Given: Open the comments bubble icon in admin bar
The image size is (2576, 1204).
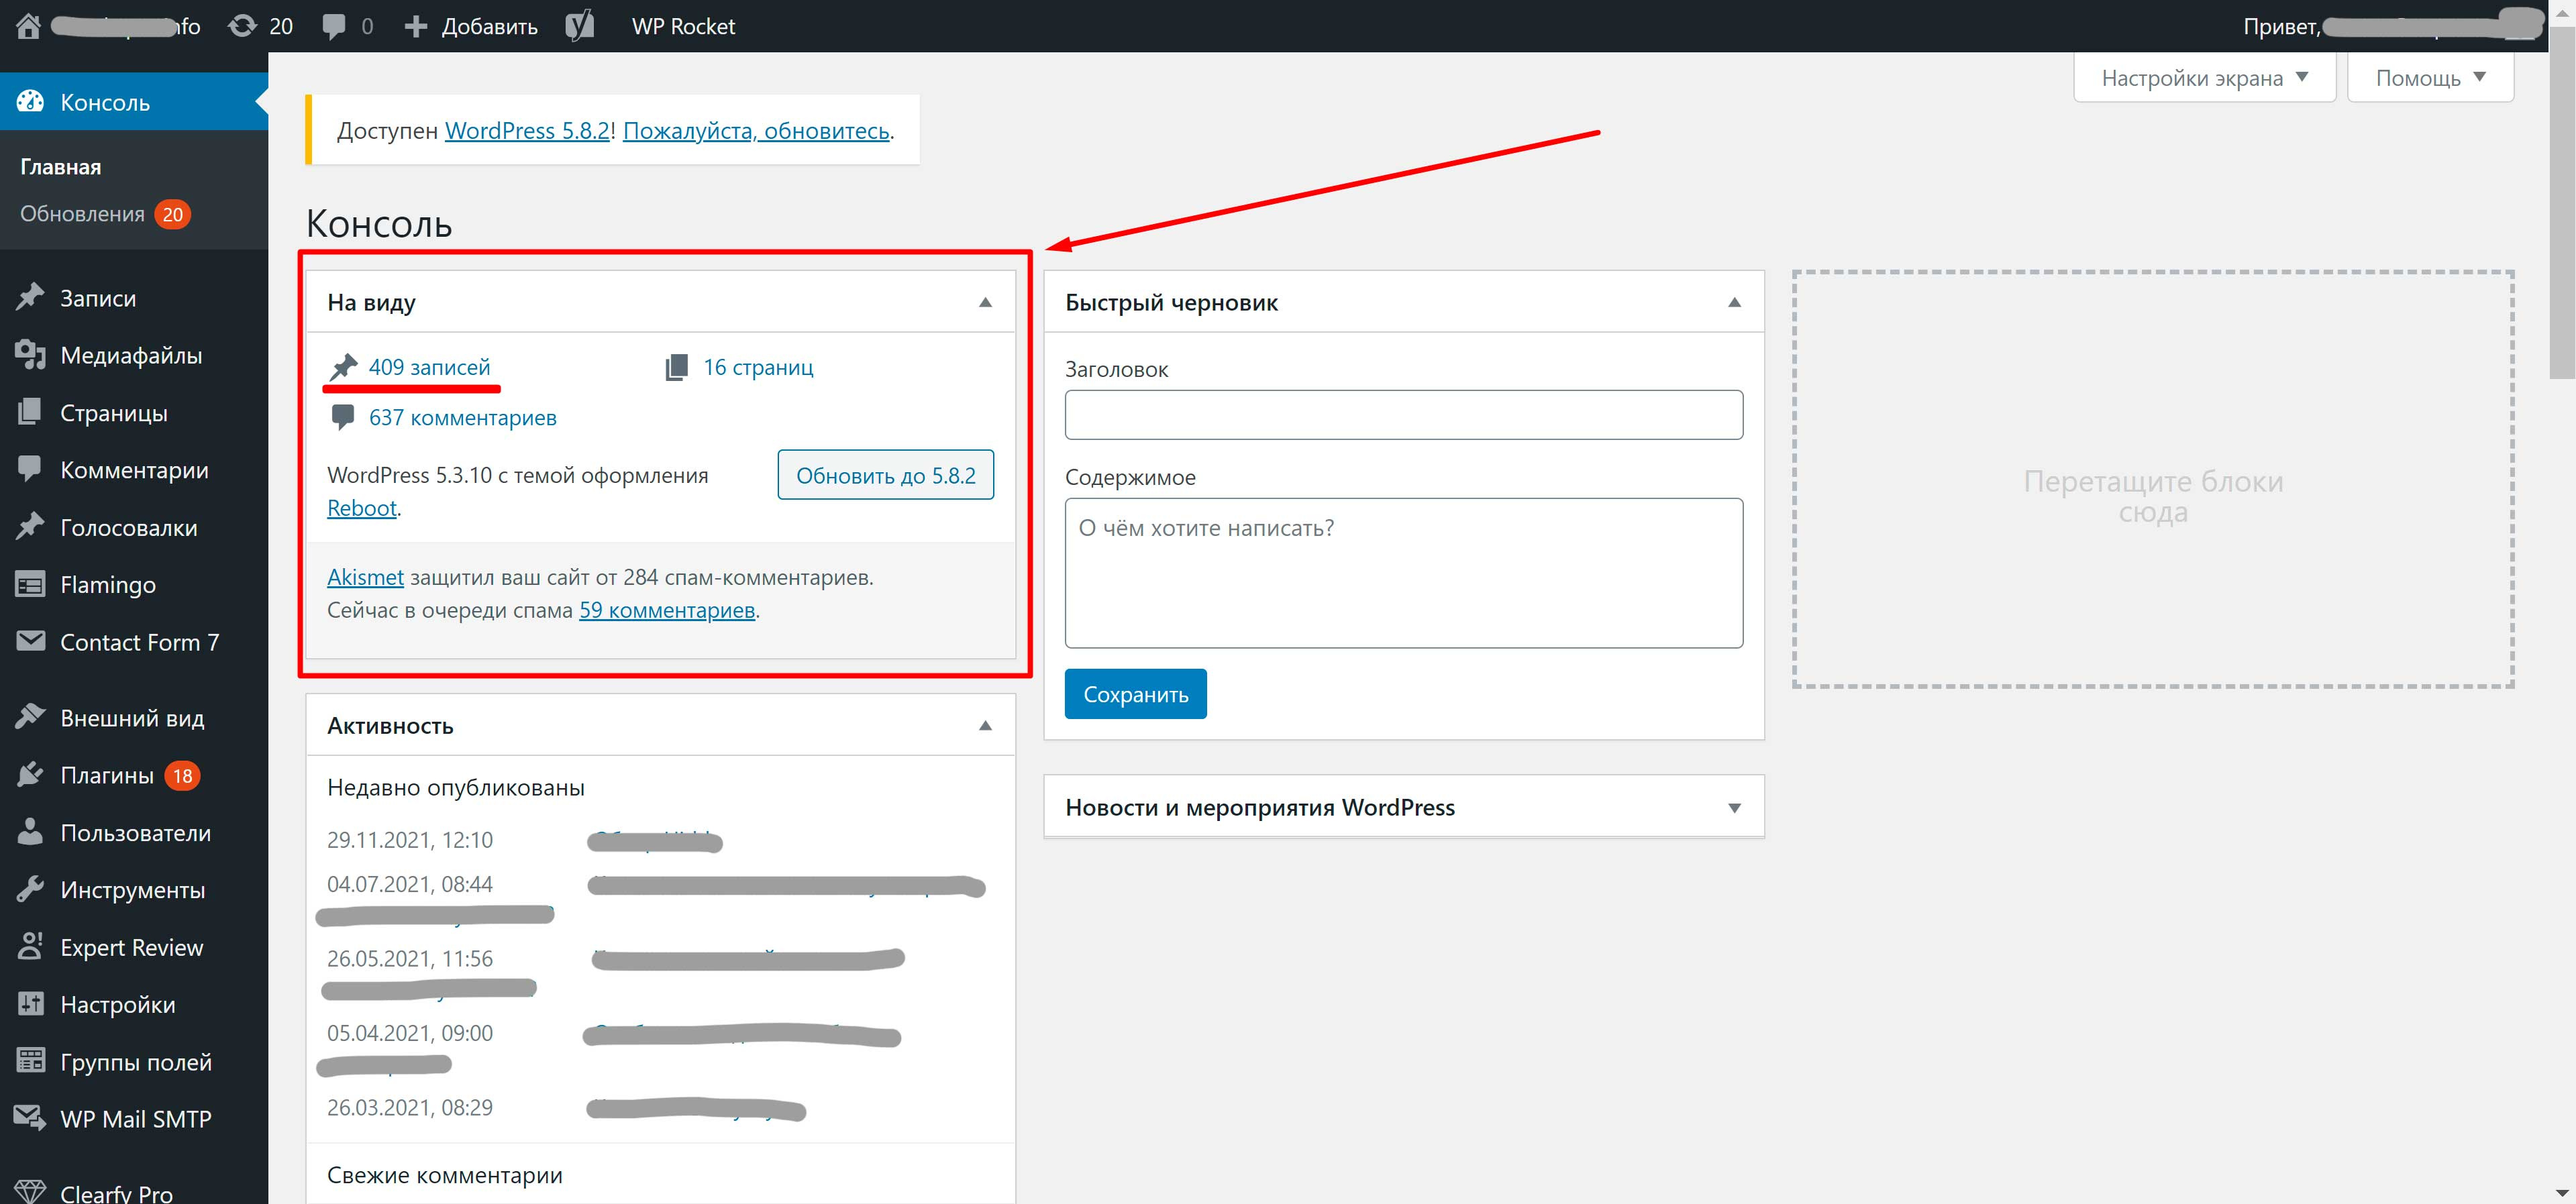Looking at the screenshot, I should [334, 26].
